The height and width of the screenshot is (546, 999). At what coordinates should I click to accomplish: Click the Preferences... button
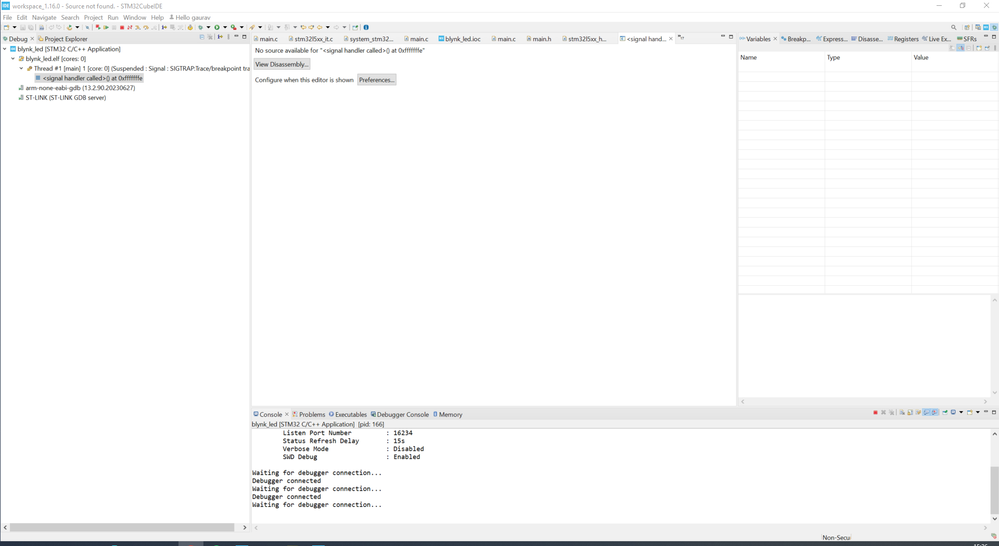point(377,80)
